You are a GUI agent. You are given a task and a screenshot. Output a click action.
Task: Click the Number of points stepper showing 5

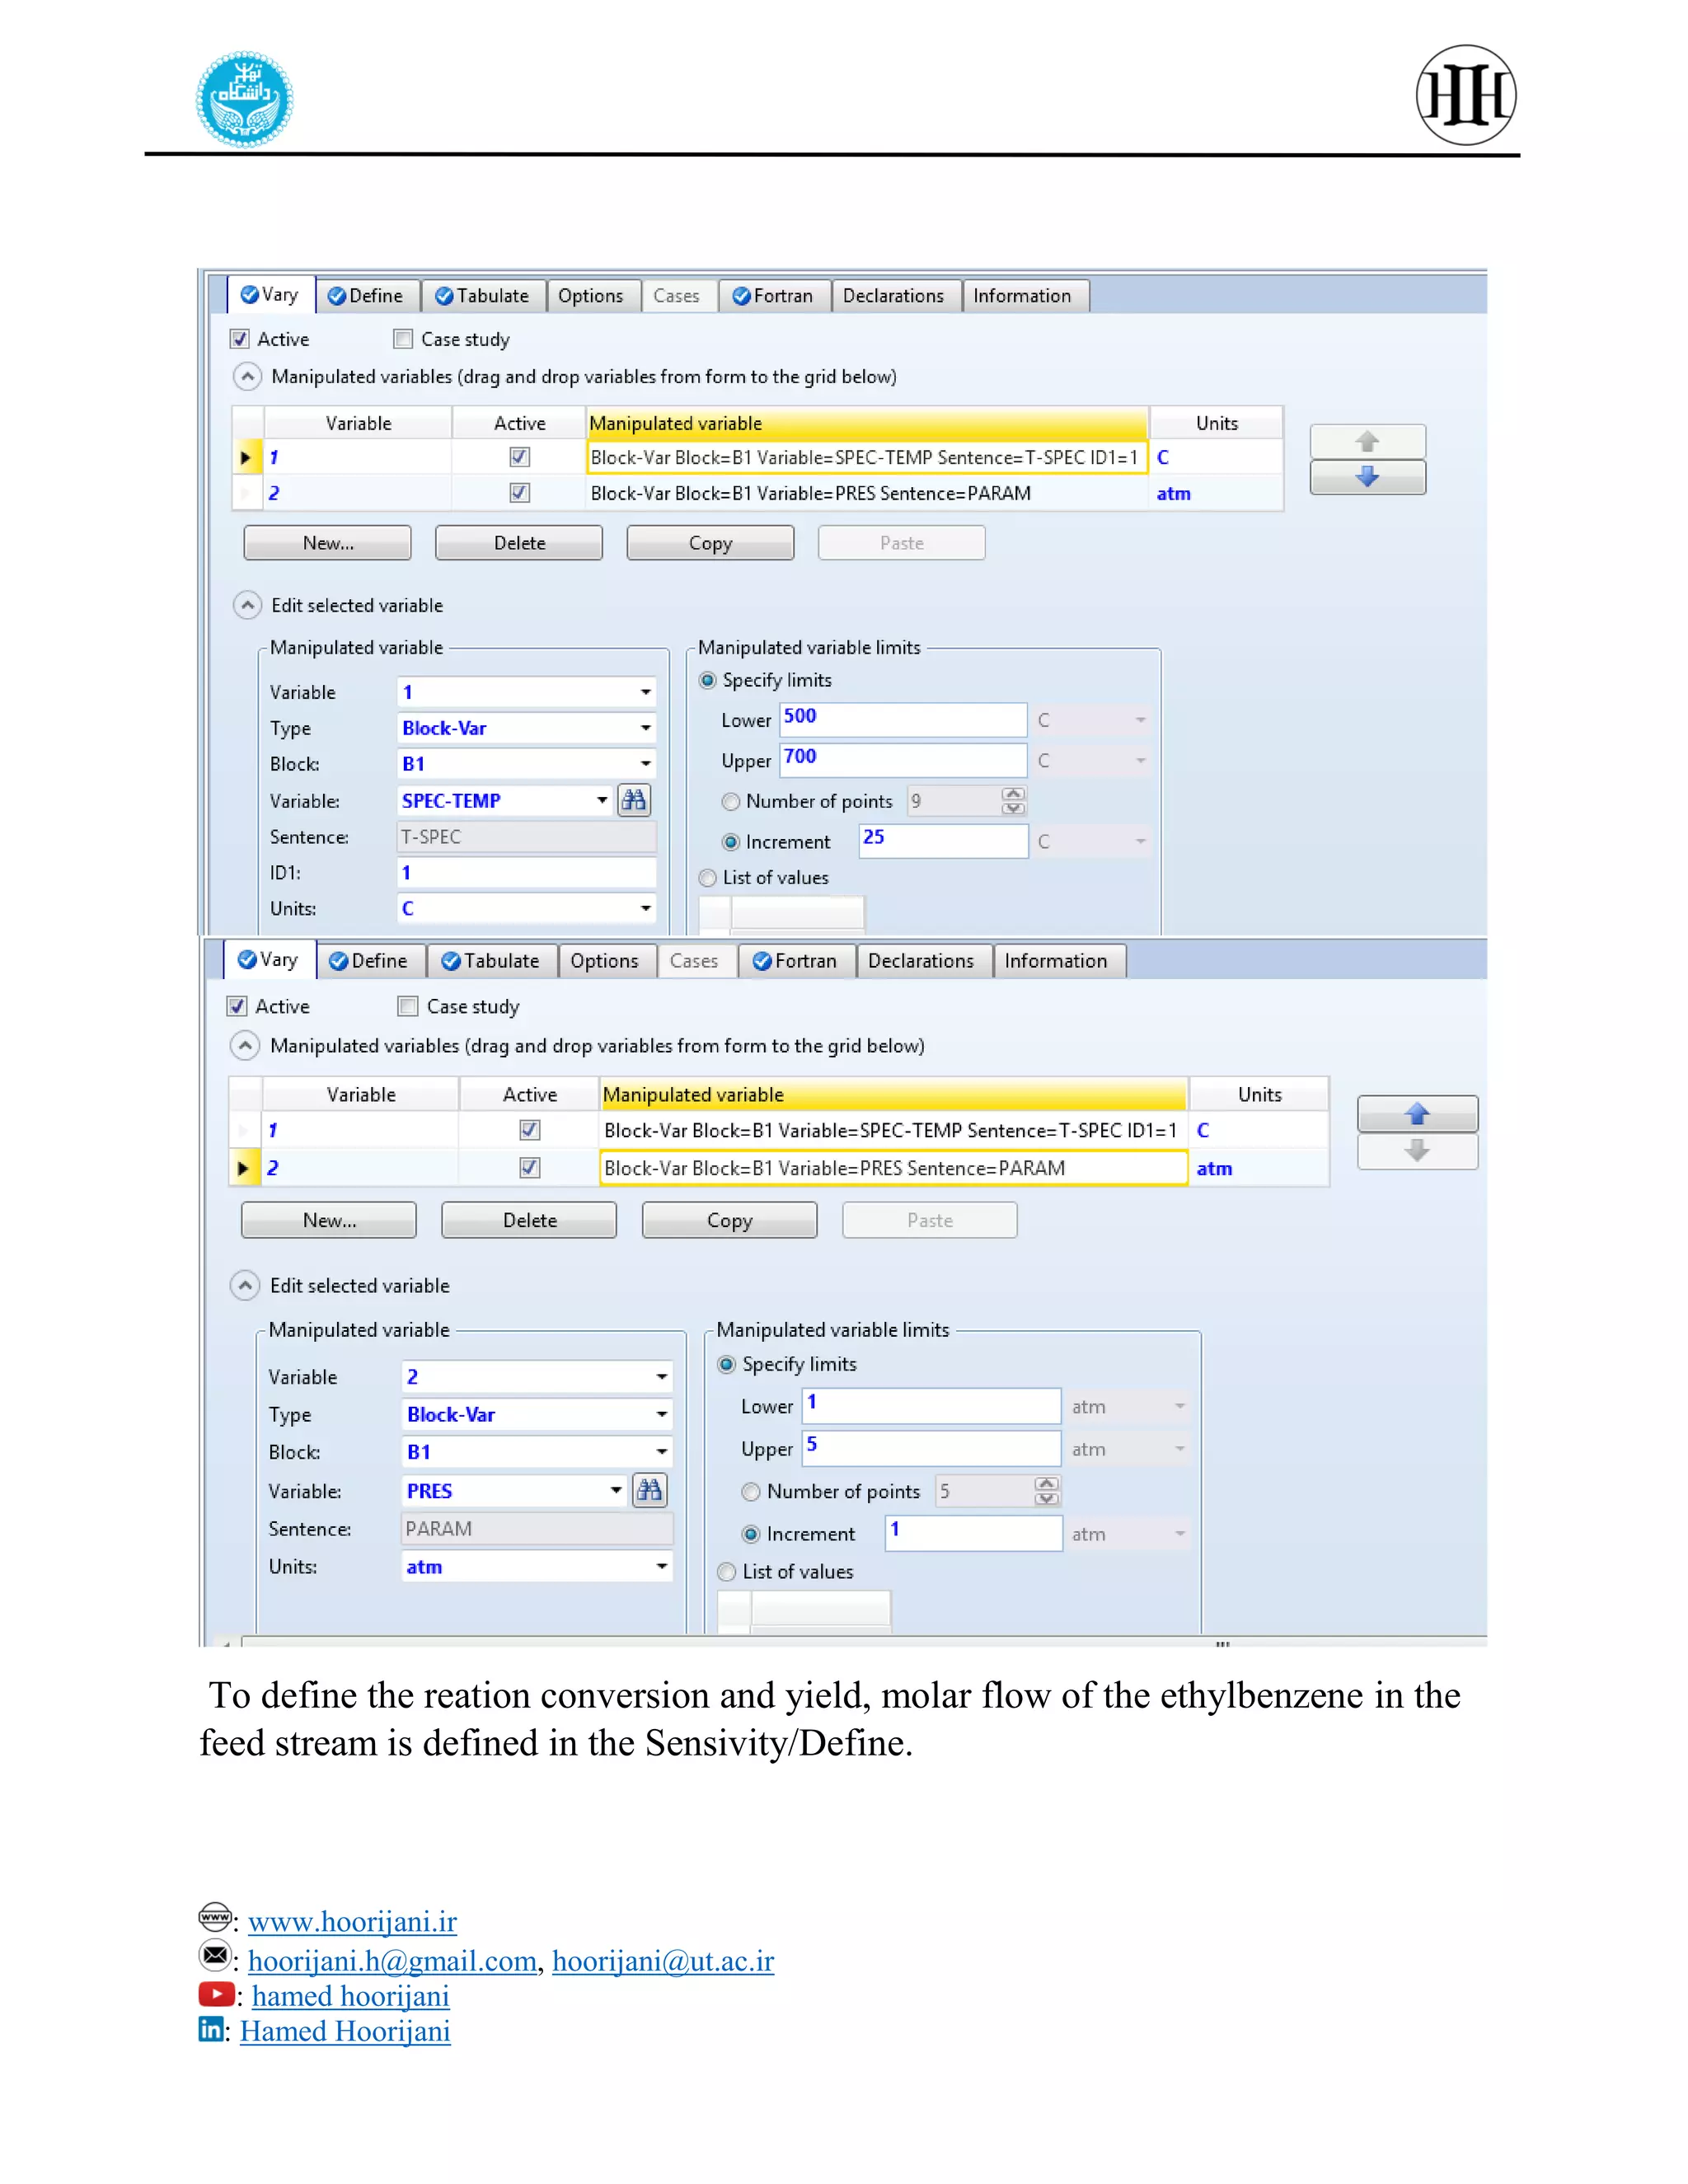pyautogui.click(x=1046, y=1491)
